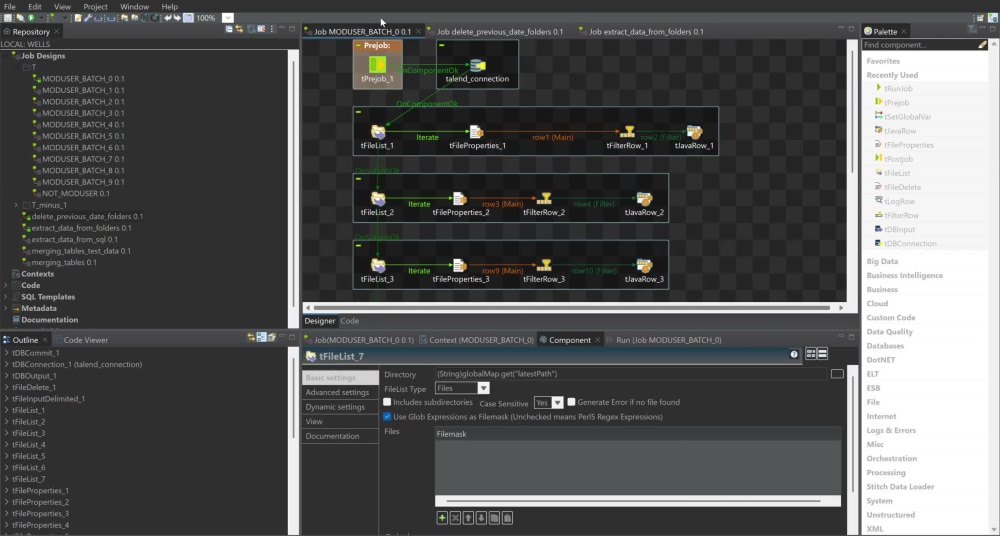Select the tJavaRow_2 component icon
Screen dimensions: 1000x536
pyautogui.click(x=644, y=199)
